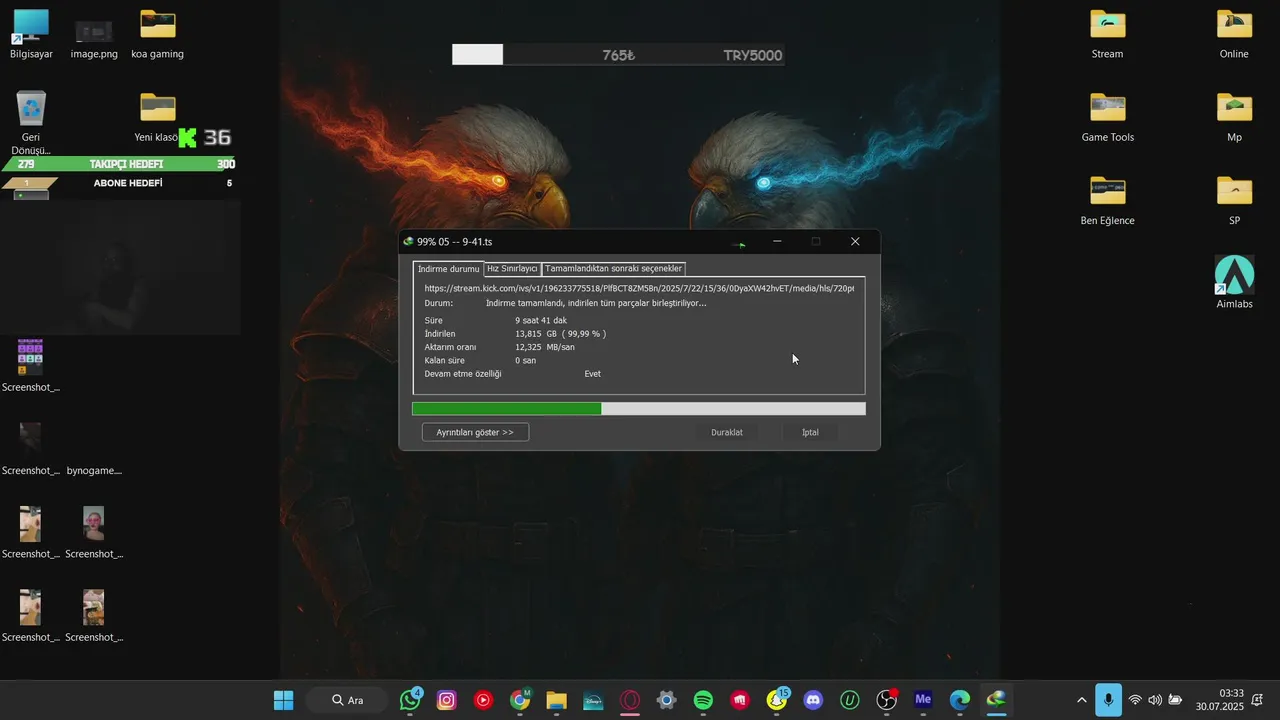Screen dimensions: 1280x720
Task: Open Opera GX from the taskbar
Action: 630,700
